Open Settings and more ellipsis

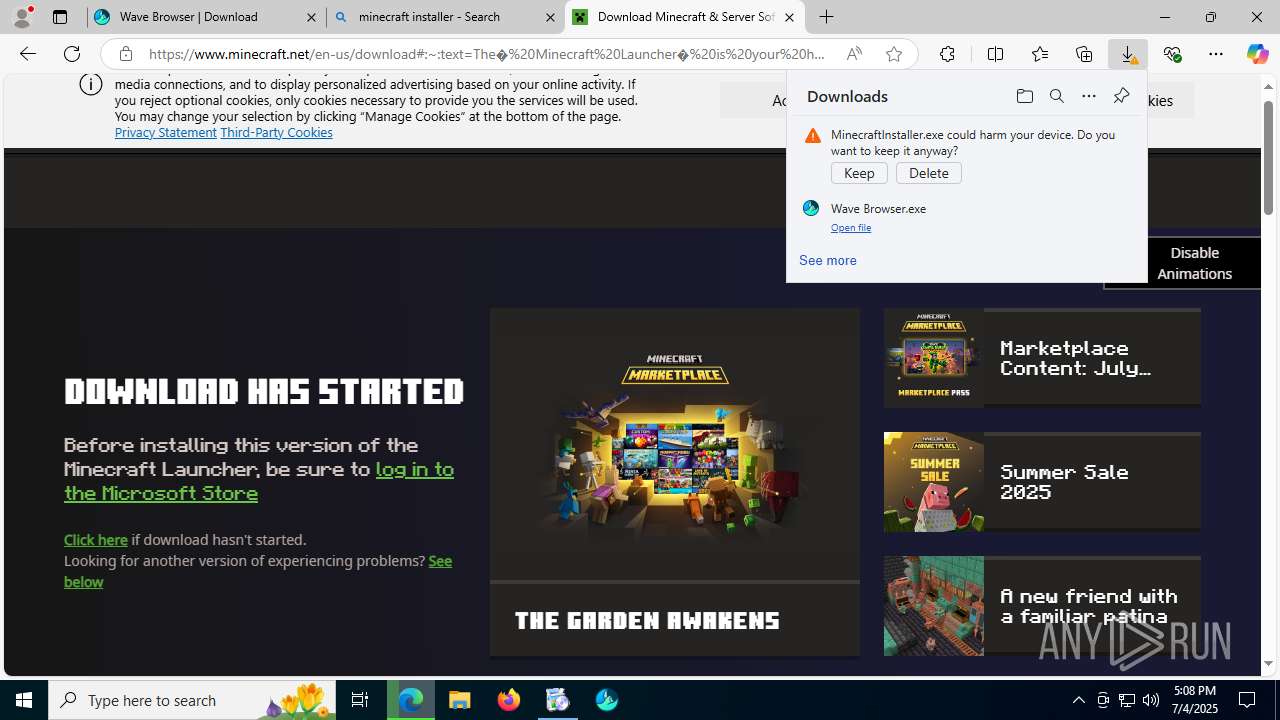(x=1216, y=54)
